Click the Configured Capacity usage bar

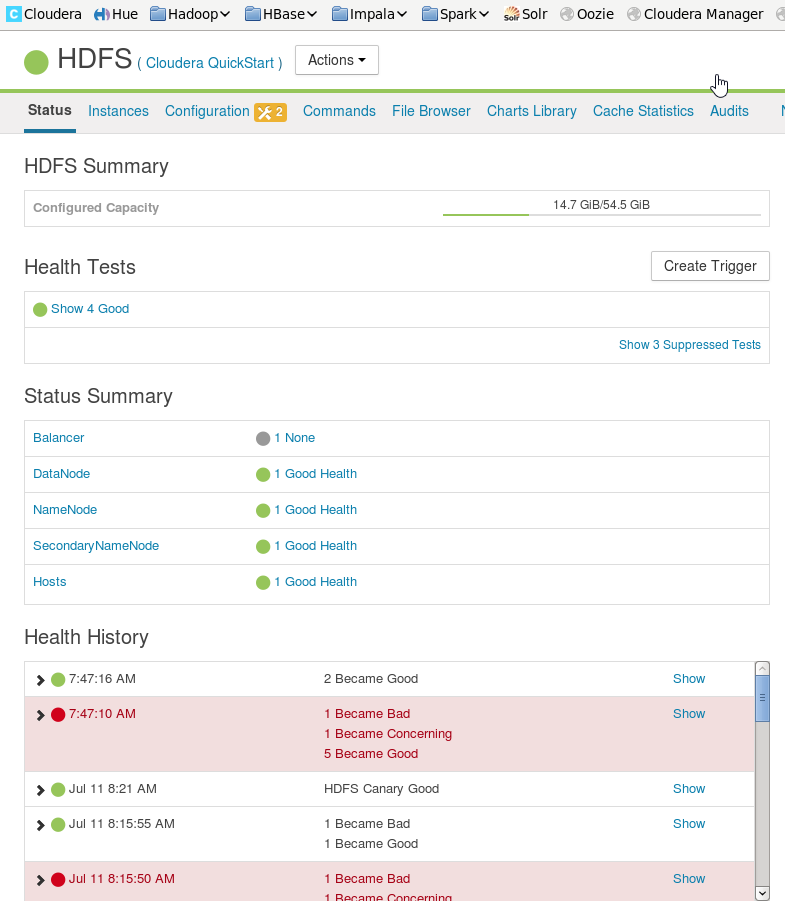pos(601,214)
